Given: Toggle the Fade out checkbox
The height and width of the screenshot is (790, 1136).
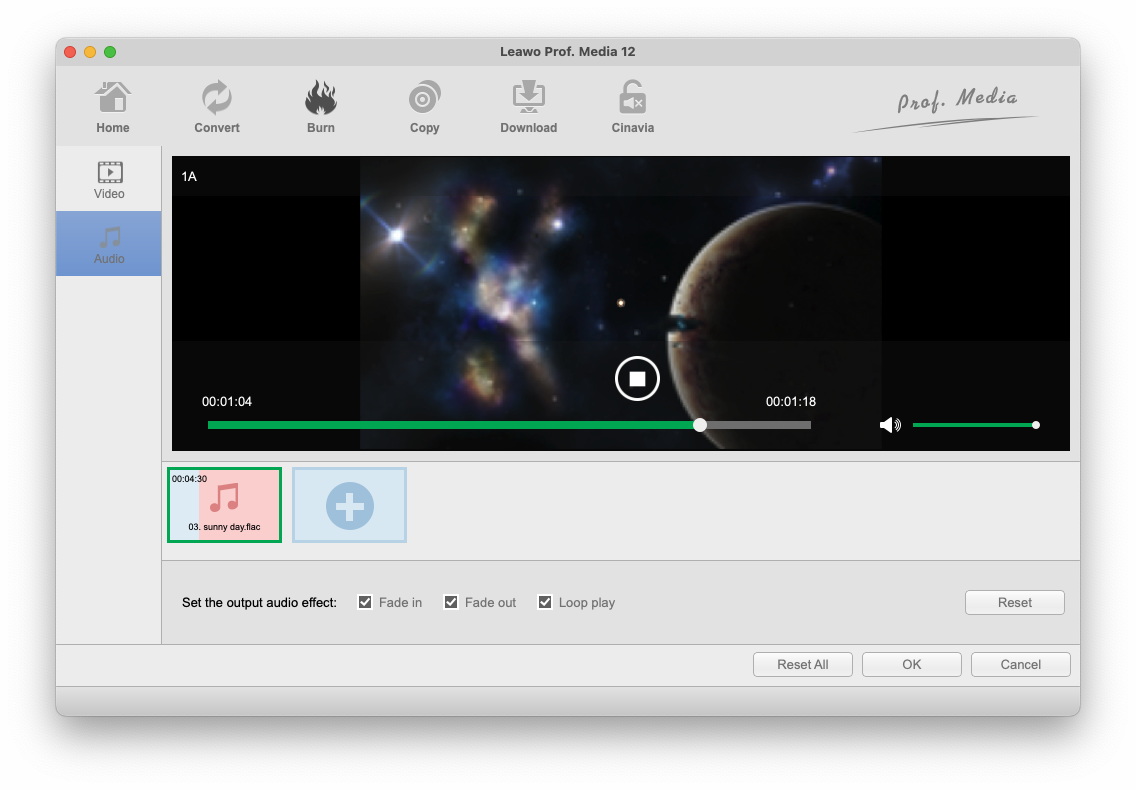Looking at the screenshot, I should click(451, 602).
